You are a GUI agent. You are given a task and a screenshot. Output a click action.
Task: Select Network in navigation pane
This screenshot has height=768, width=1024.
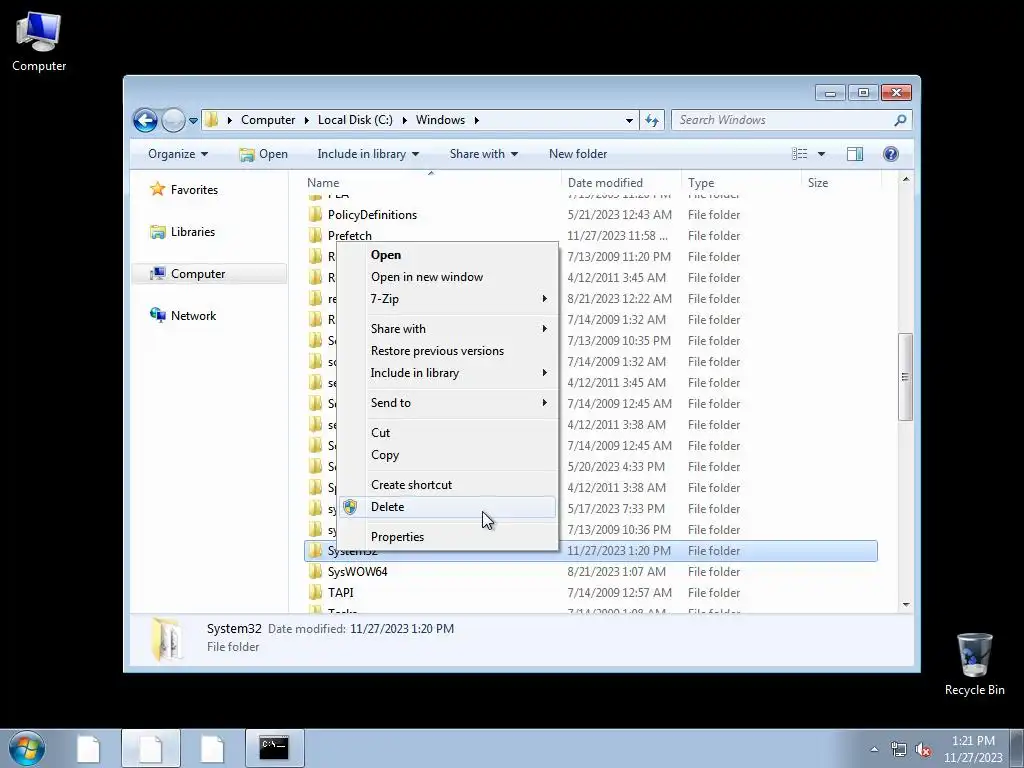pyautogui.click(x=184, y=315)
